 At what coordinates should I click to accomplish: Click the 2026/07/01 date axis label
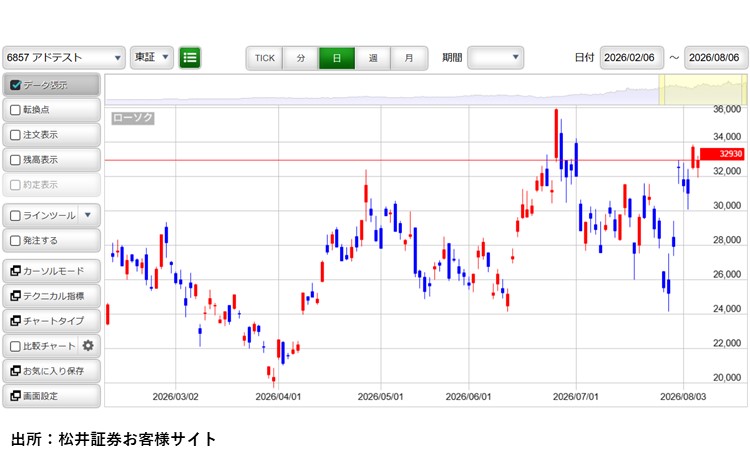(575, 397)
